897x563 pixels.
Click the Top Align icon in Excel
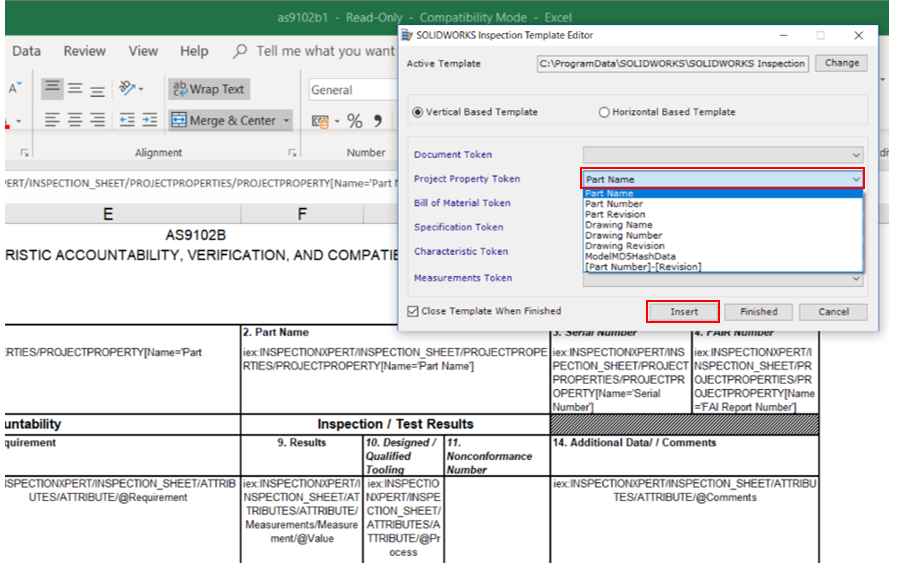pyautogui.click(x=53, y=88)
